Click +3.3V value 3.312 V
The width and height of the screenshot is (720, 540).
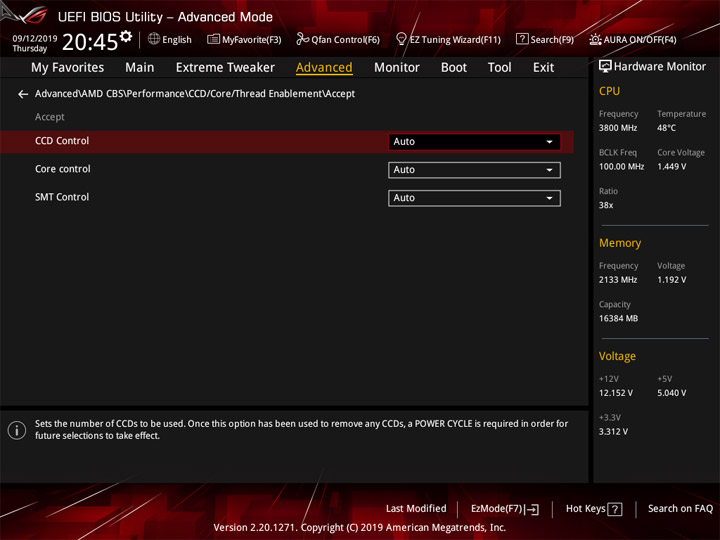(613, 432)
